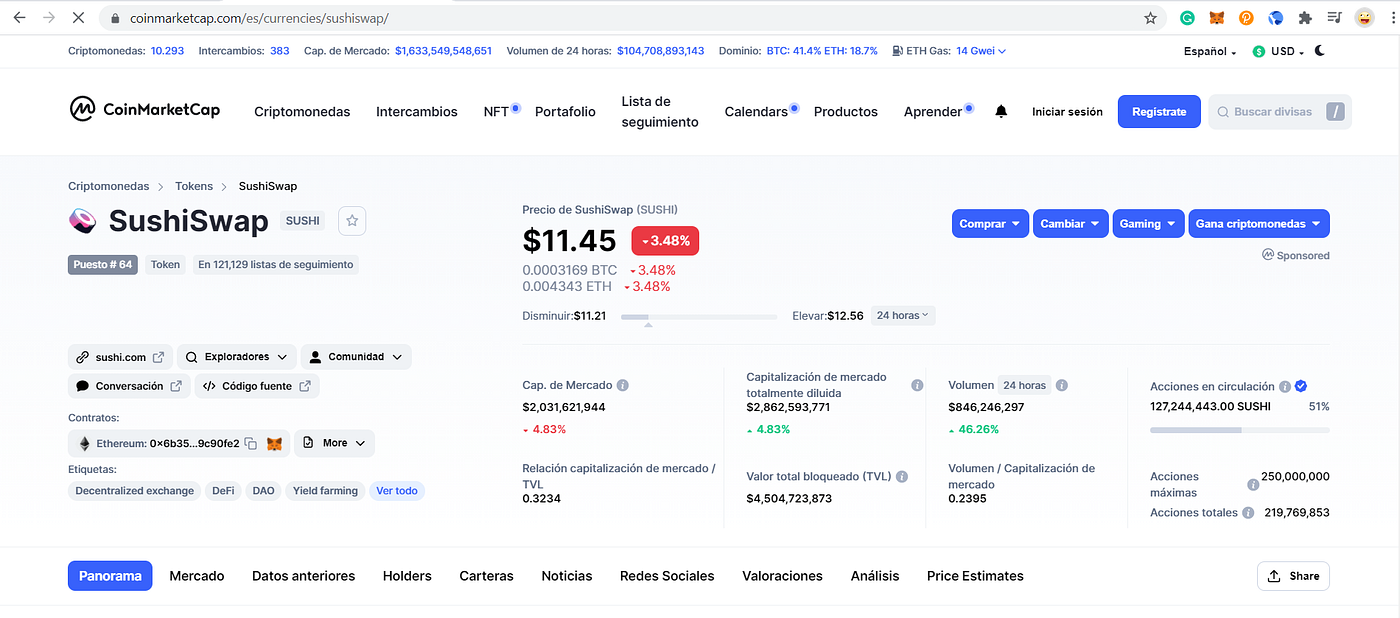Click the CoinMarketCap logo

point(145,110)
